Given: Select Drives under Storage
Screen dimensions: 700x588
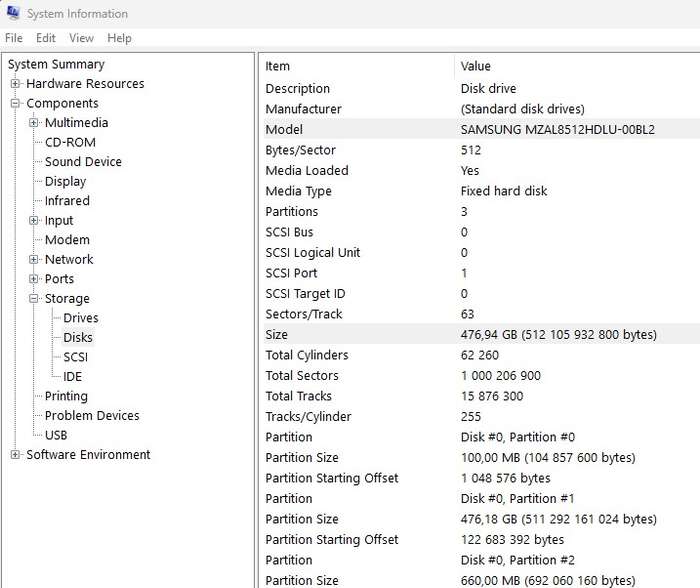Looking at the screenshot, I should tap(81, 318).
